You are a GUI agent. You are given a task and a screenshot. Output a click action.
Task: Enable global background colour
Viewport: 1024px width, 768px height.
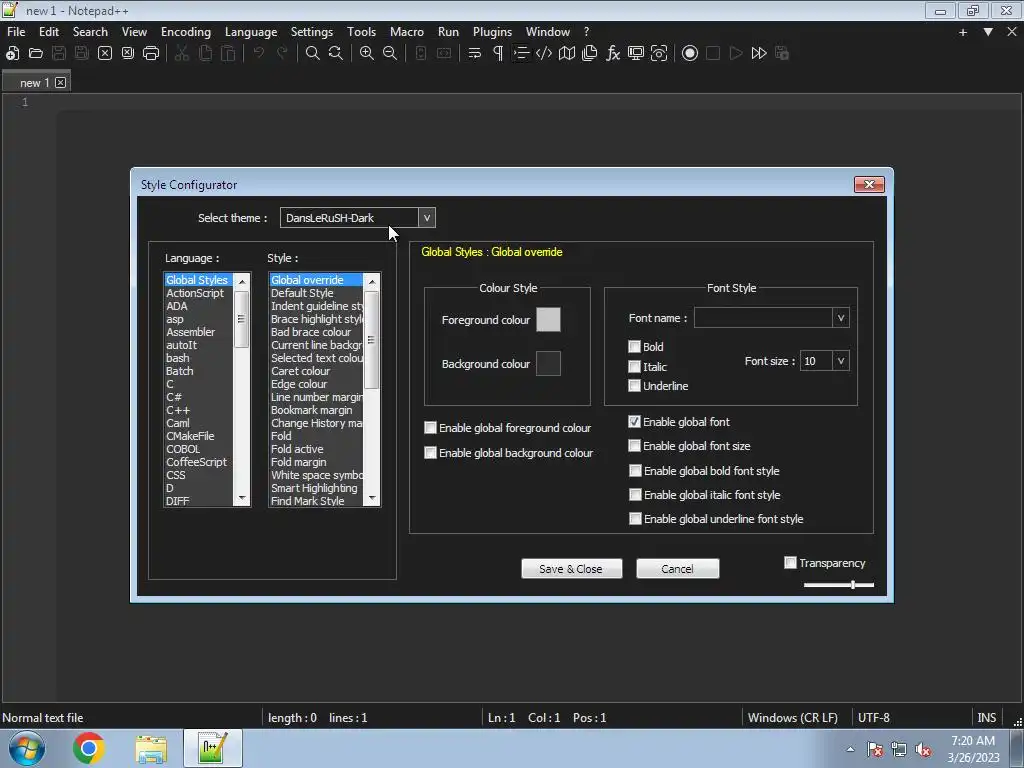(430, 453)
